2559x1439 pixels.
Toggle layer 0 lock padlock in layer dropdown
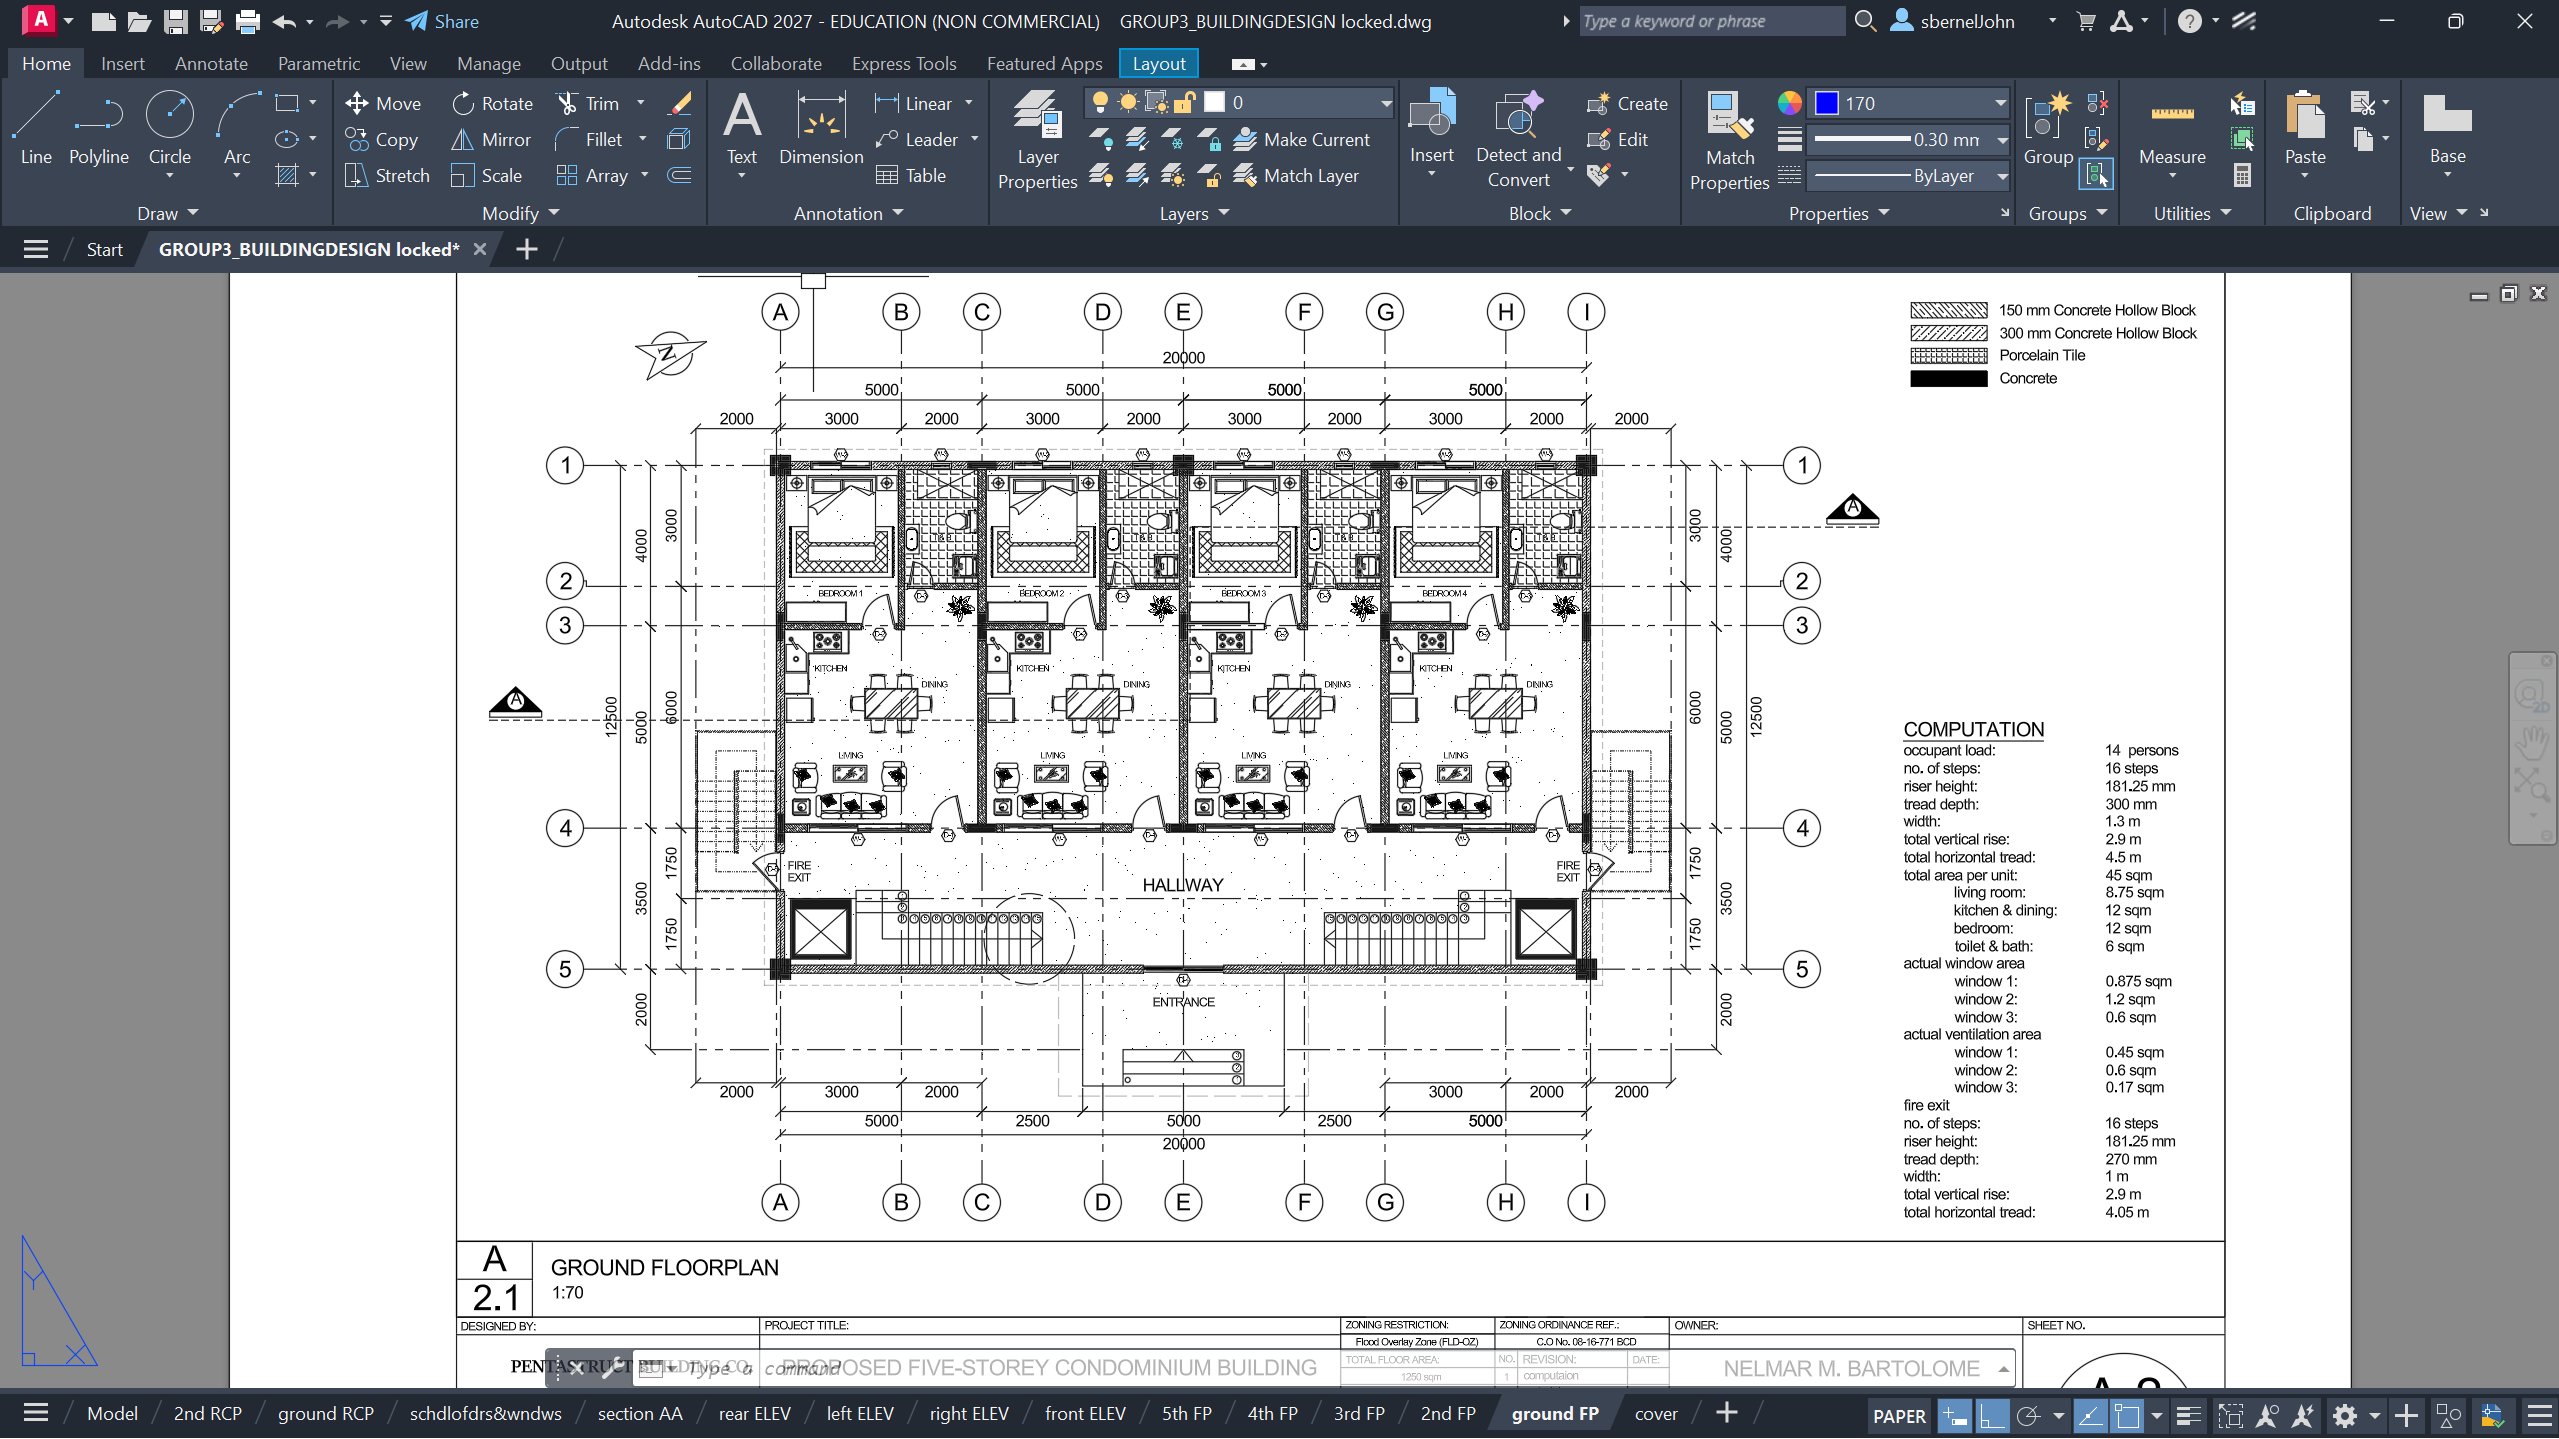click(1185, 102)
